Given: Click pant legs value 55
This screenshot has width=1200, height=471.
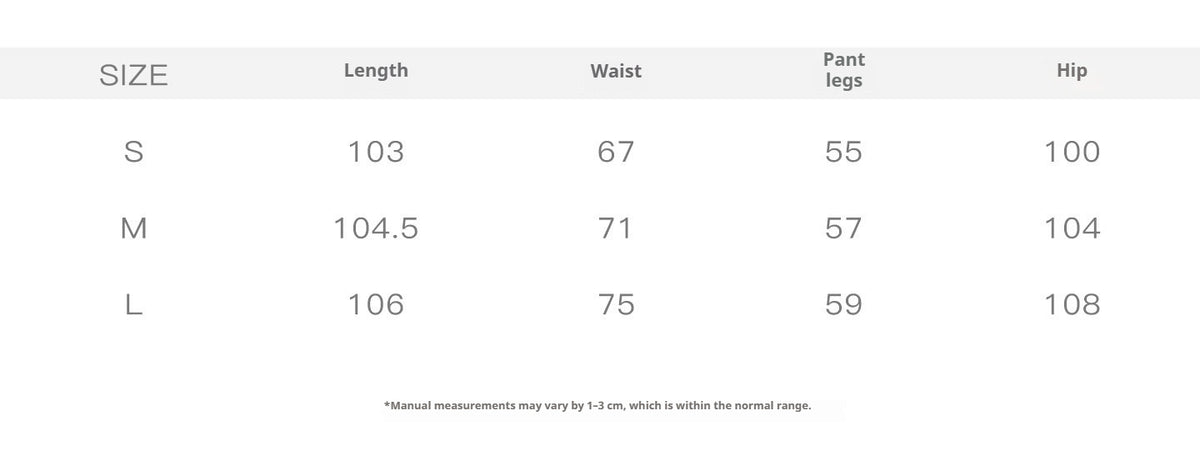Looking at the screenshot, I should 844,152.
